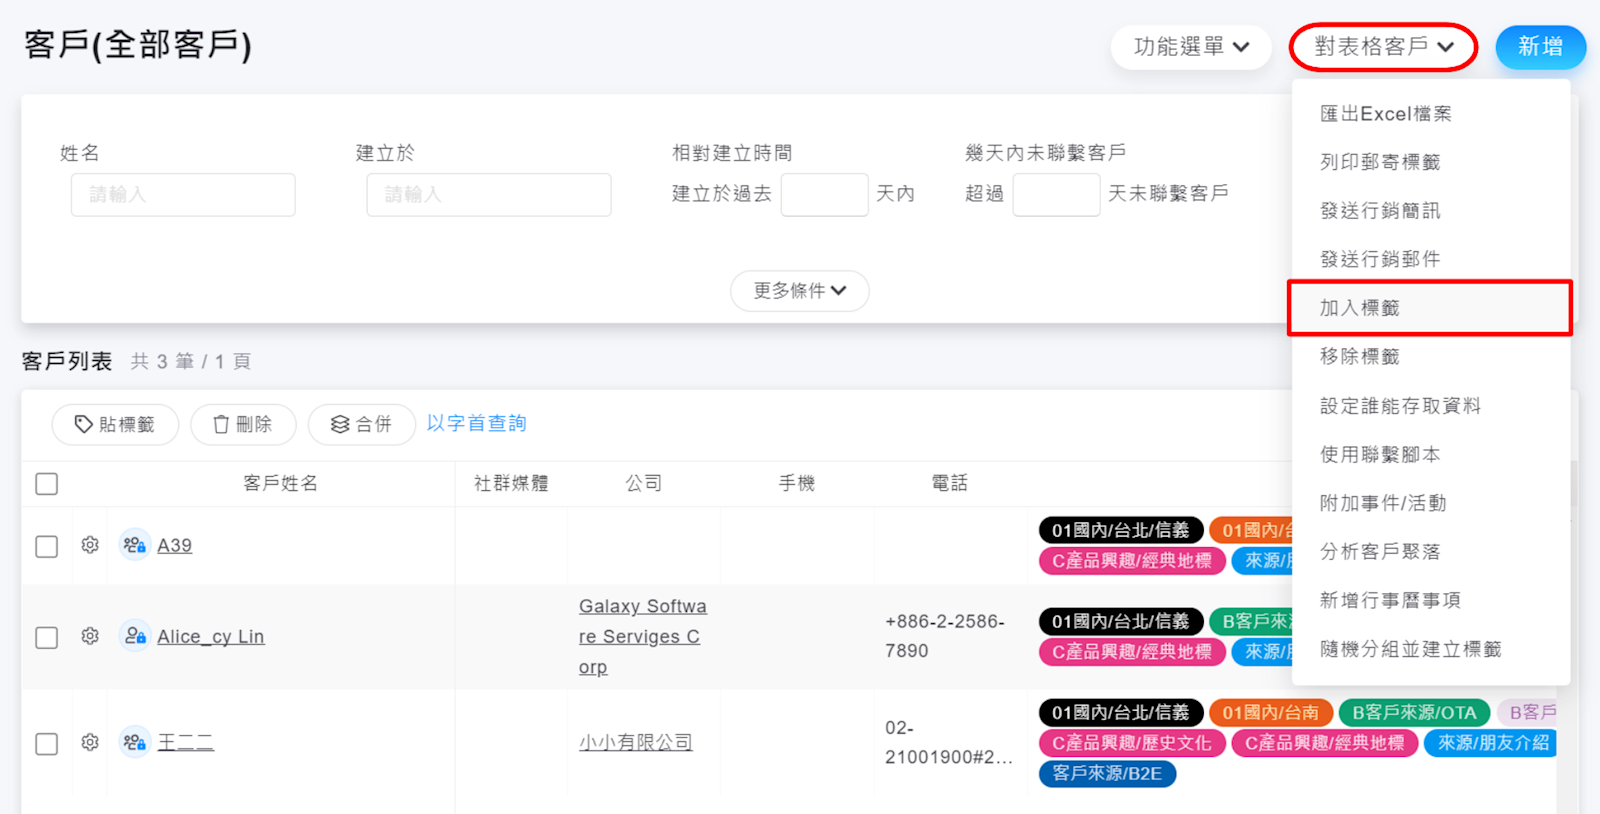Open the 以字首查詢 link
Image resolution: width=1600 pixels, height=814 pixels.
[x=476, y=424]
